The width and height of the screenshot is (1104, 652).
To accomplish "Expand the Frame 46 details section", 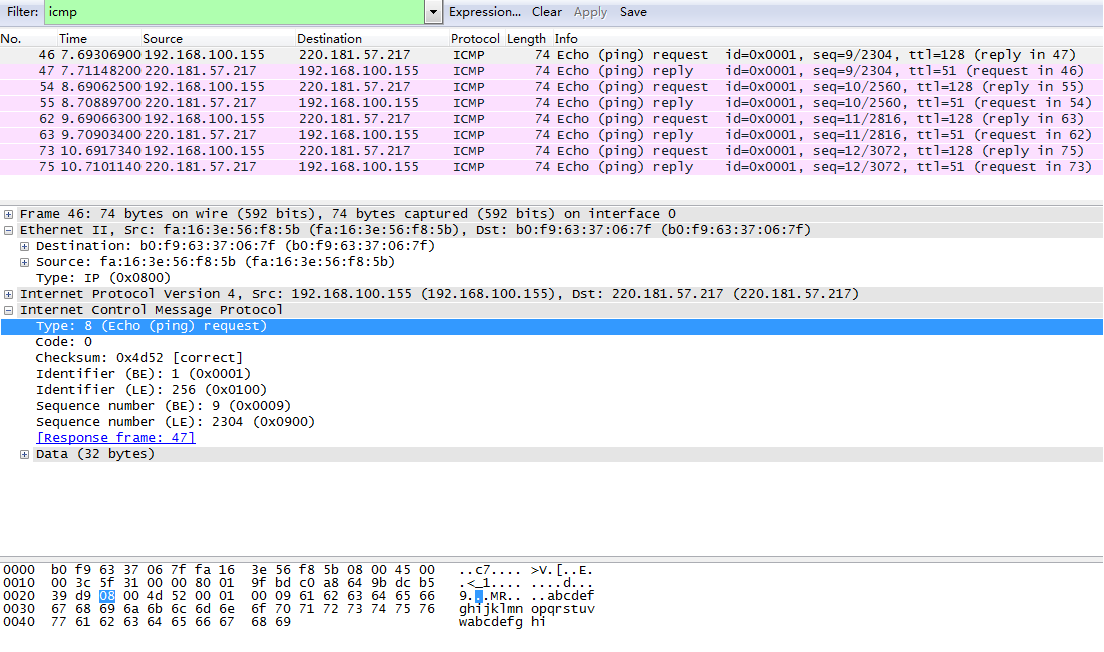I will (8, 213).
